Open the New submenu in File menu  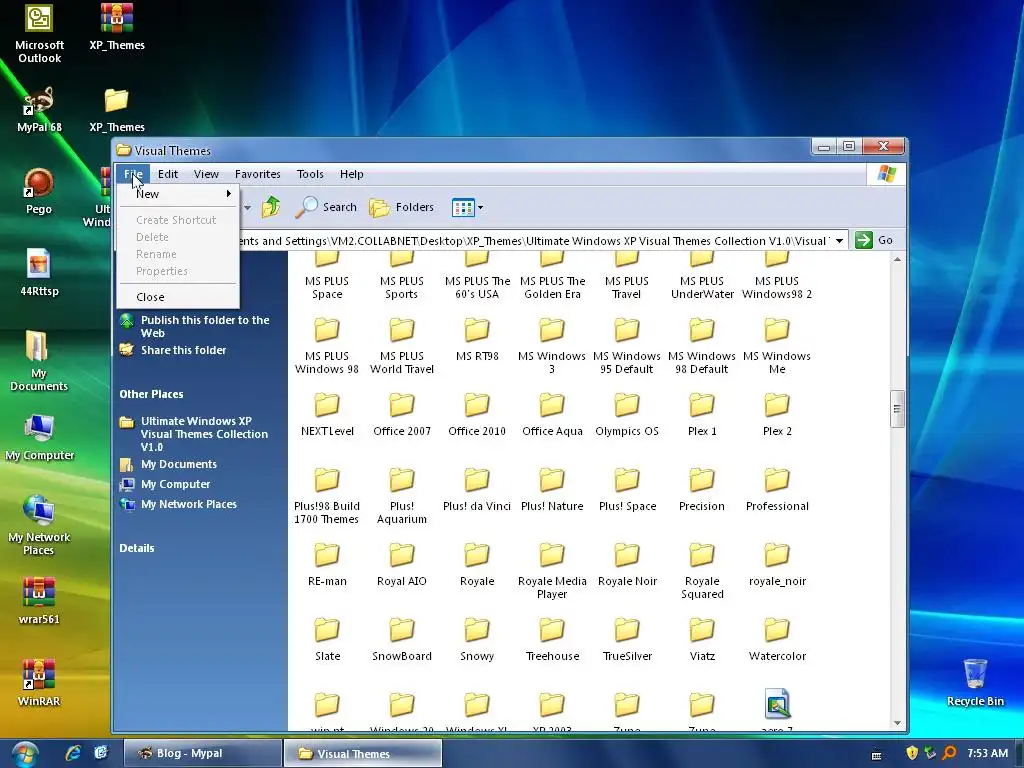pyautogui.click(x=178, y=194)
